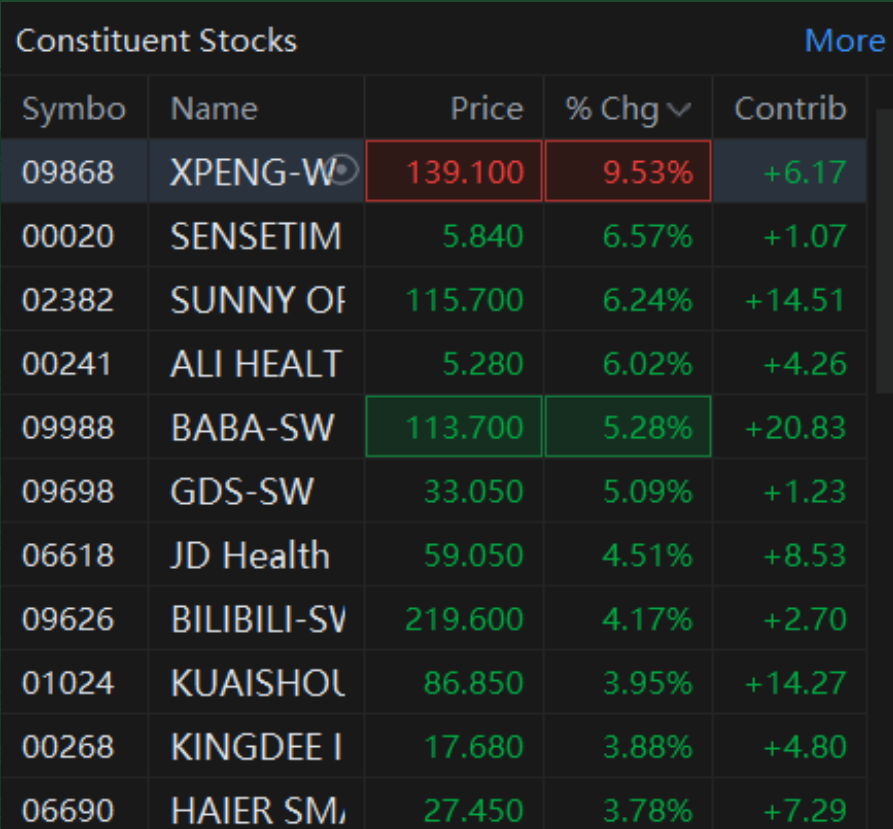The height and width of the screenshot is (829, 893).
Task: Click the +20.83 contribution value
Action: pyautogui.click(x=796, y=427)
